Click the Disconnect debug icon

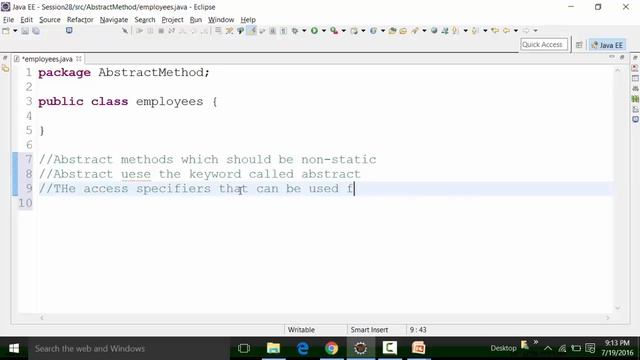coord(171,31)
